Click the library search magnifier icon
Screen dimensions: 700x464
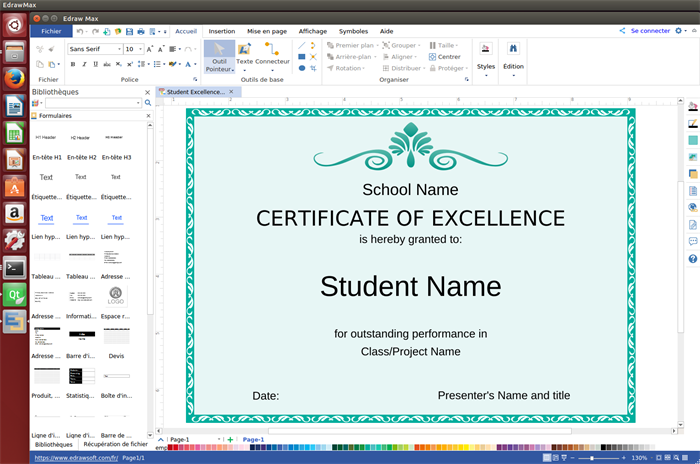tap(148, 103)
